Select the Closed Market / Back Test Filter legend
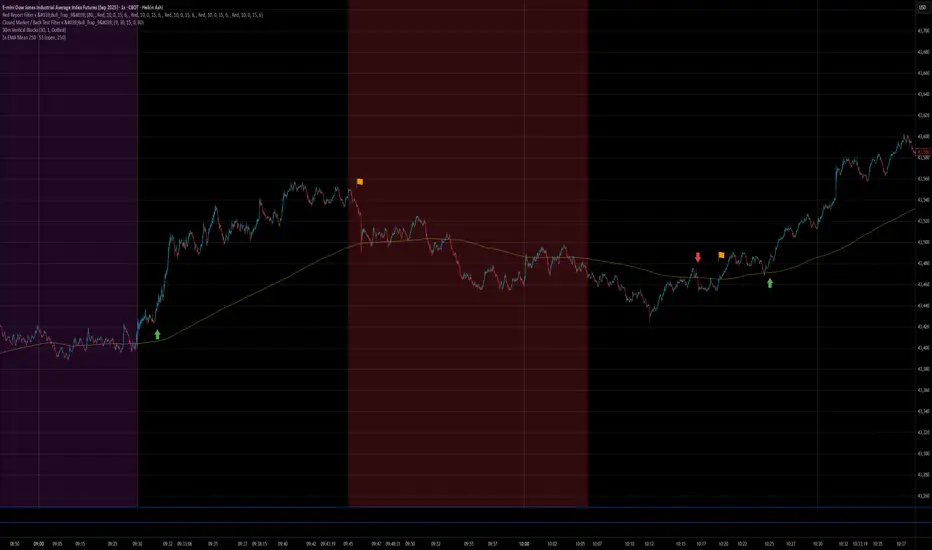Screen dimensions: 932x550 [73, 23]
